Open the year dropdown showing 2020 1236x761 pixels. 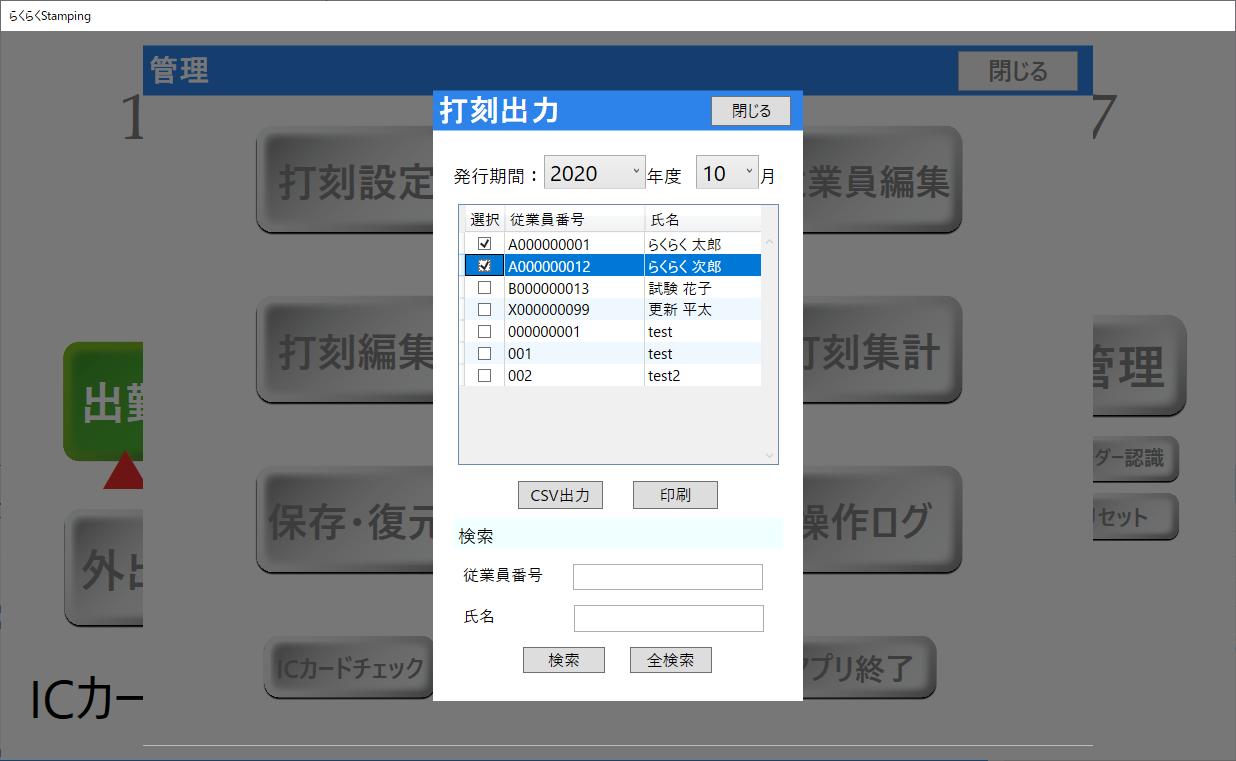595,174
